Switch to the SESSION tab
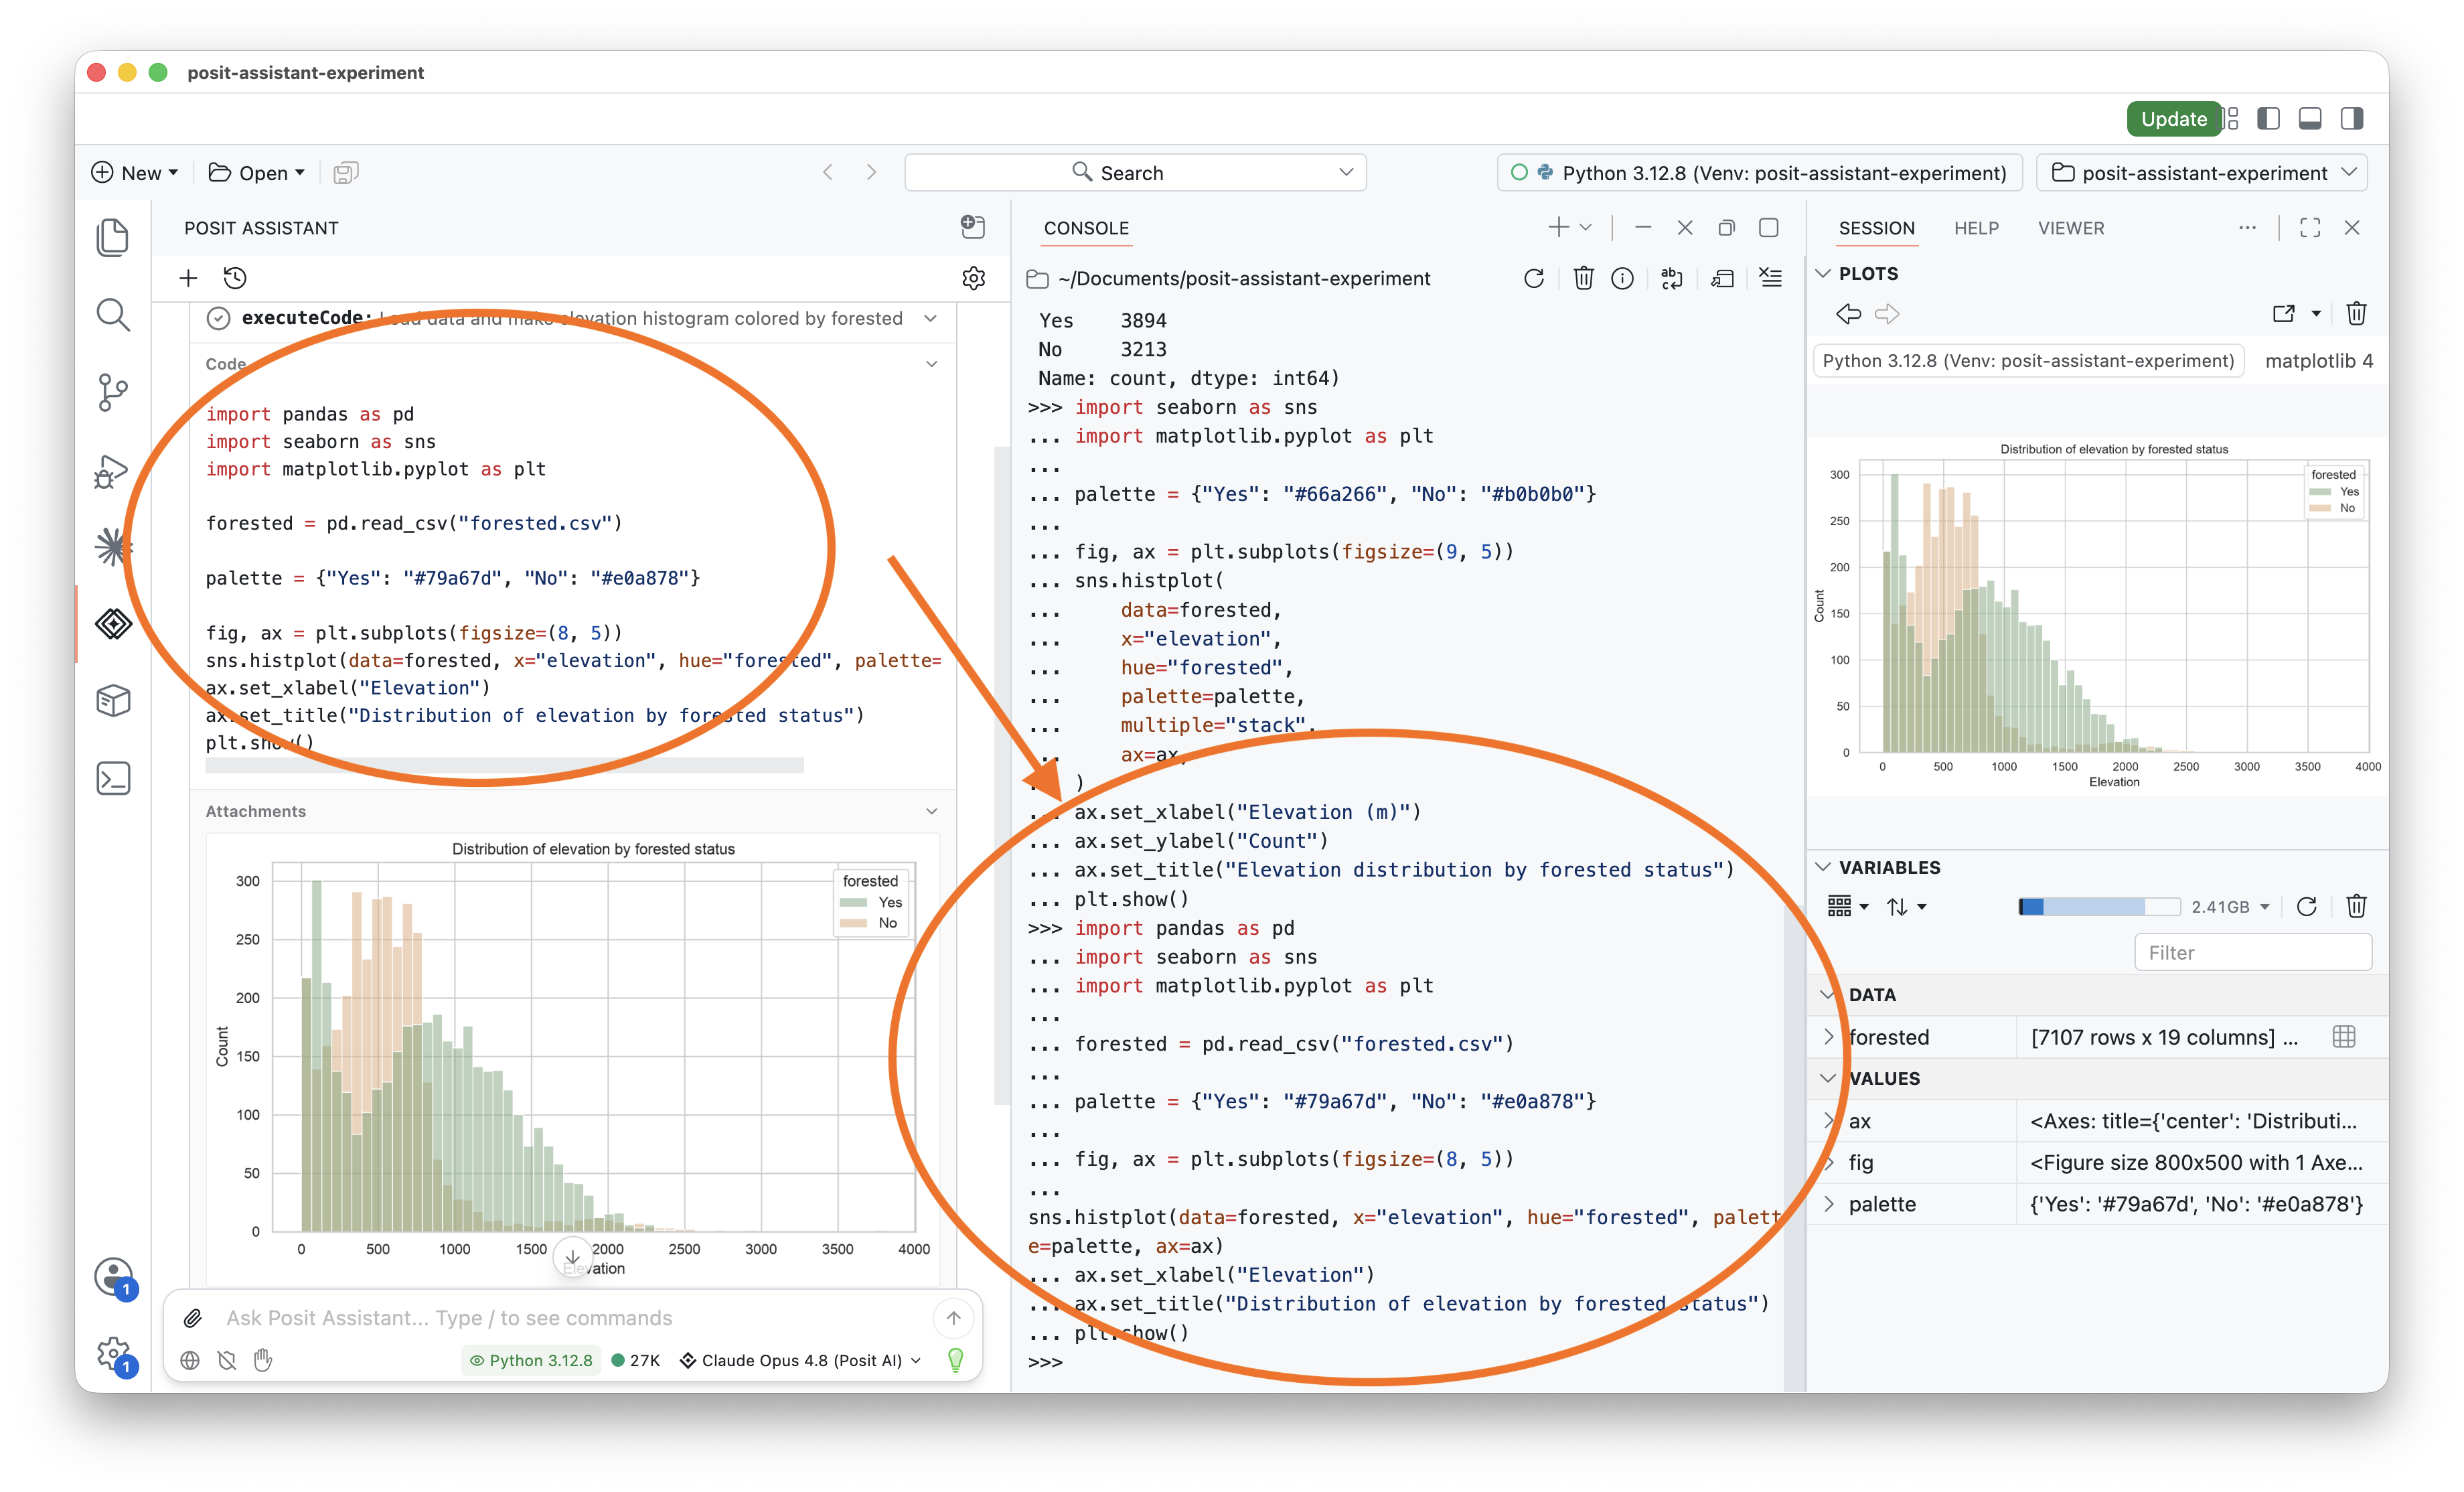Viewport: 2464px width, 1492px height. [x=1877, y=228]
